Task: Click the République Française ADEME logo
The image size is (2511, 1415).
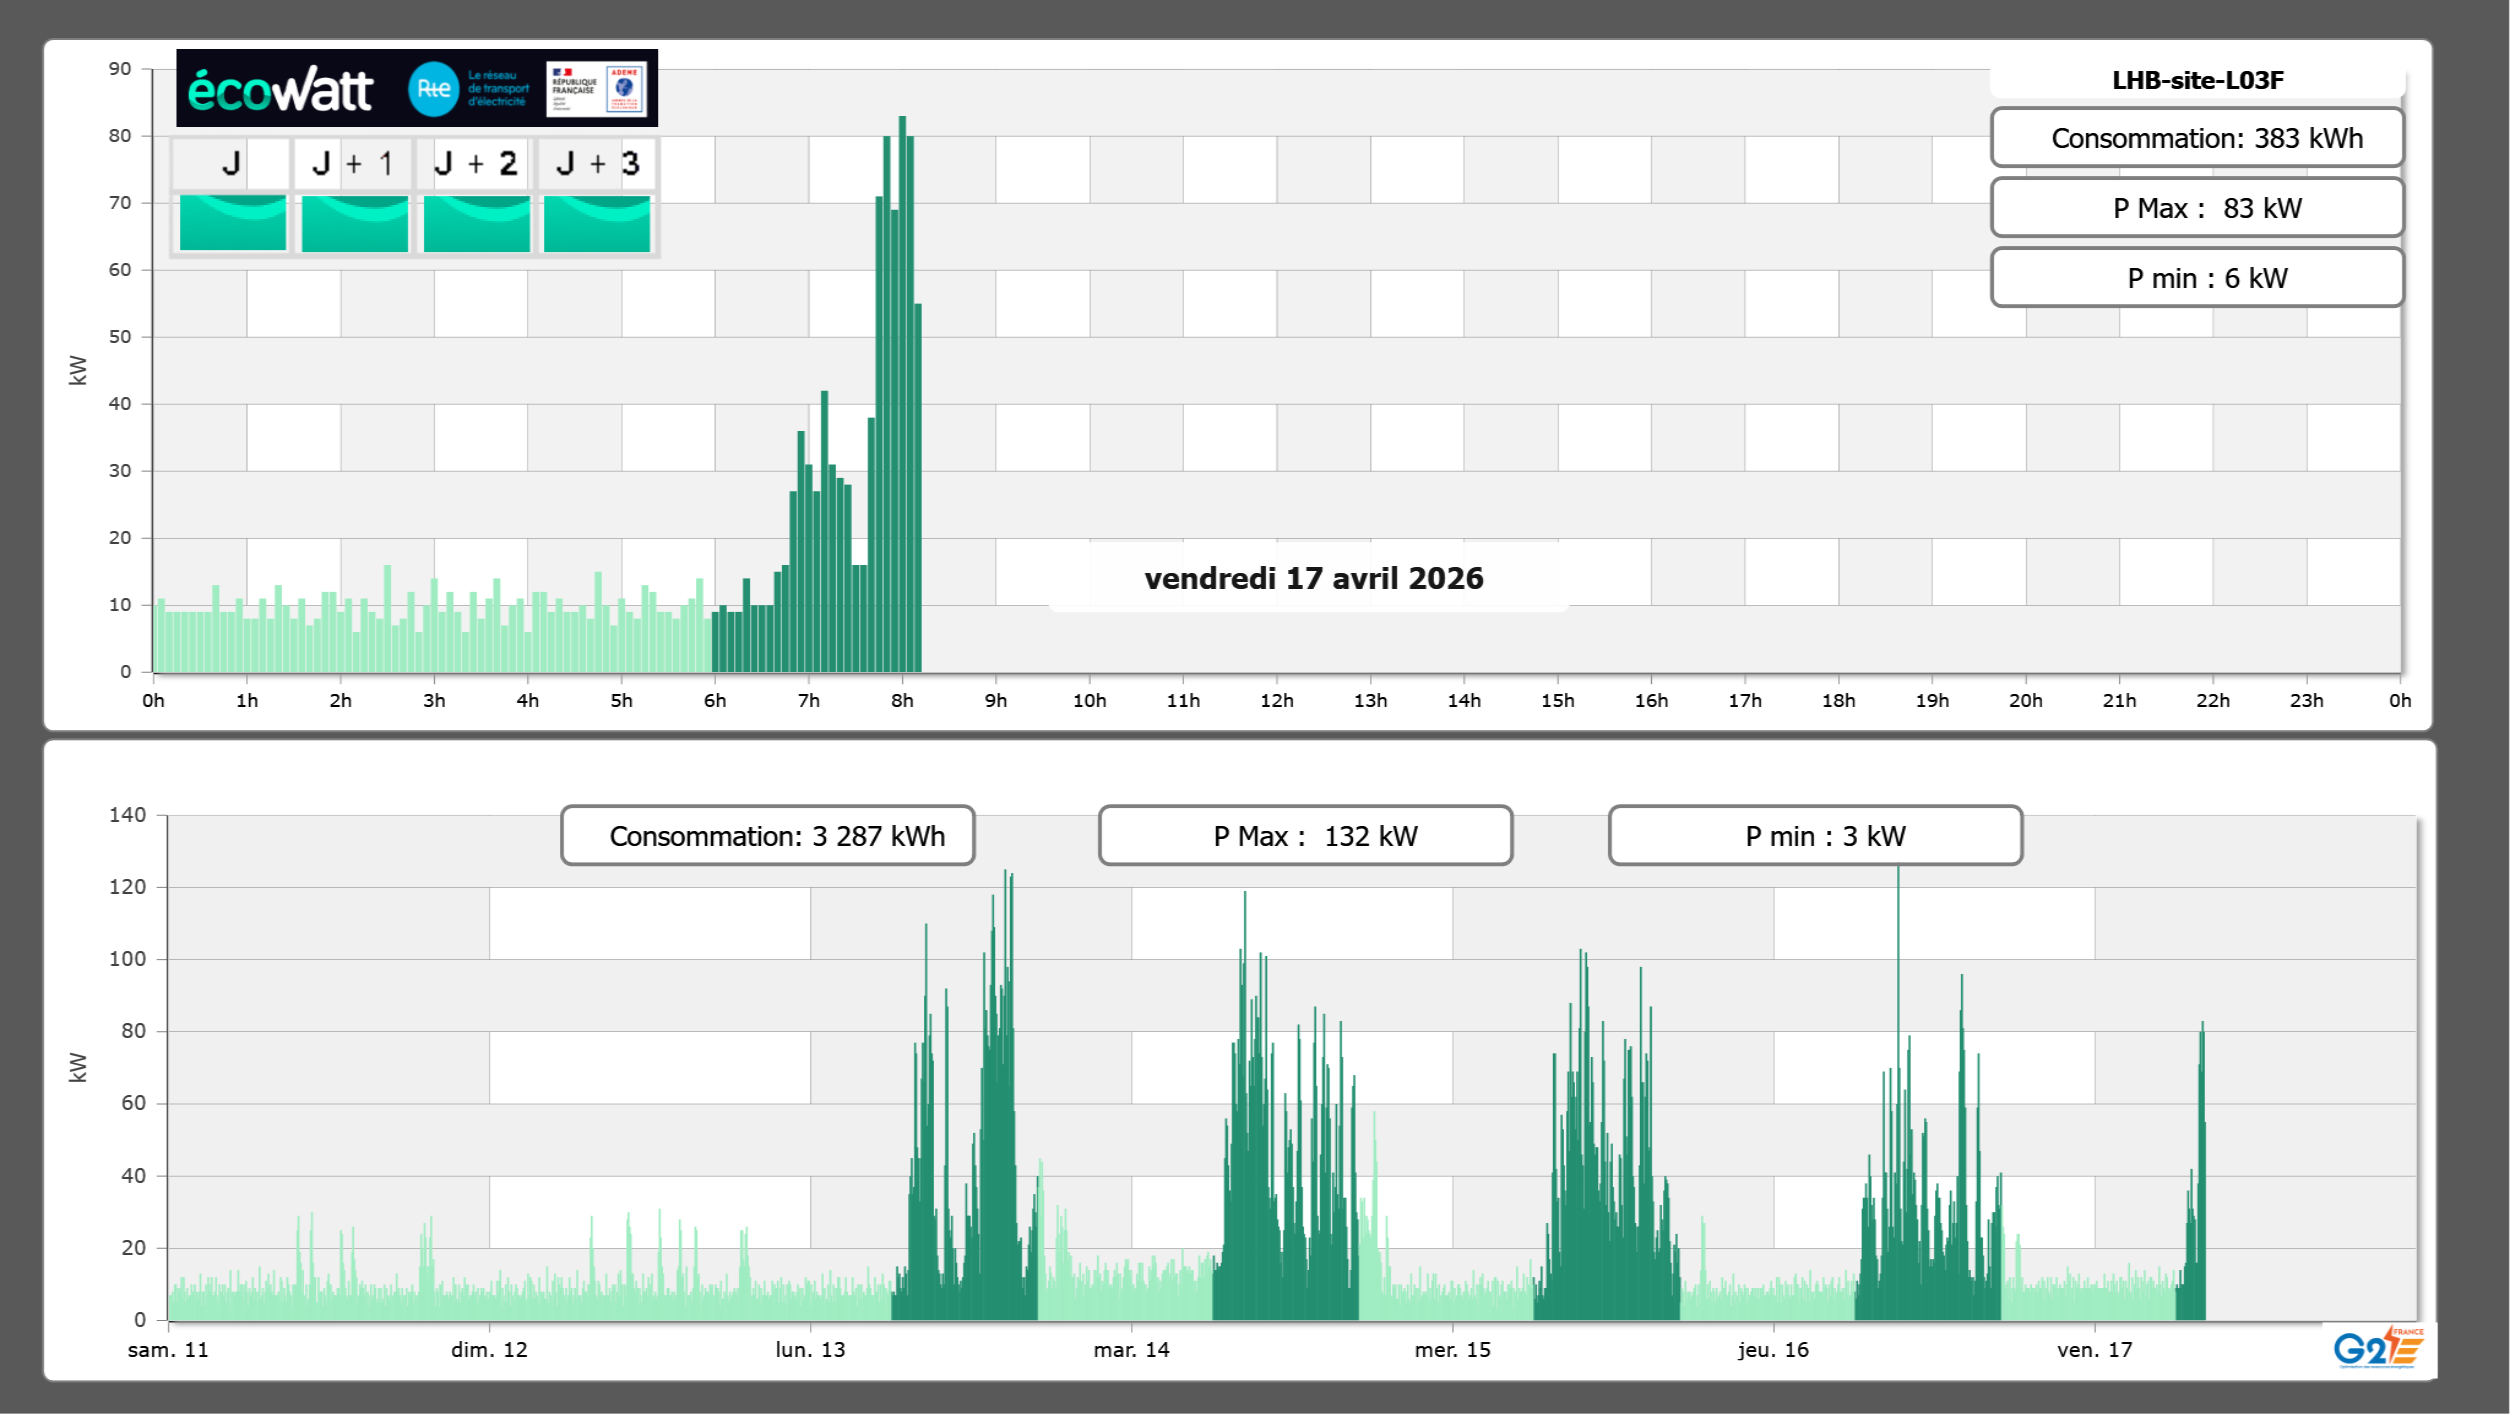Action: 597,89
